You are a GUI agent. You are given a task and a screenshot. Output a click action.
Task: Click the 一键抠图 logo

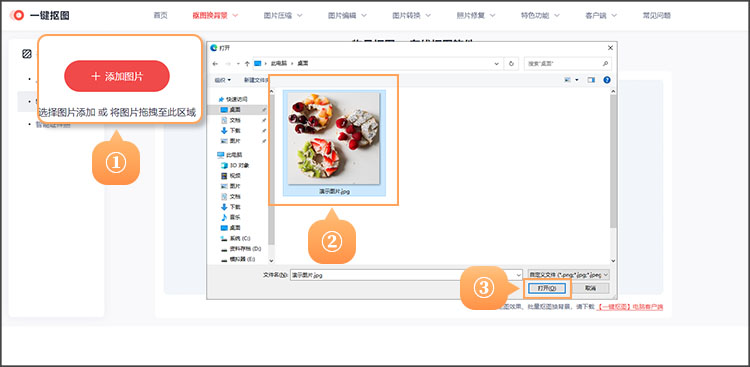pyautogui.click(x=40, y=15)
